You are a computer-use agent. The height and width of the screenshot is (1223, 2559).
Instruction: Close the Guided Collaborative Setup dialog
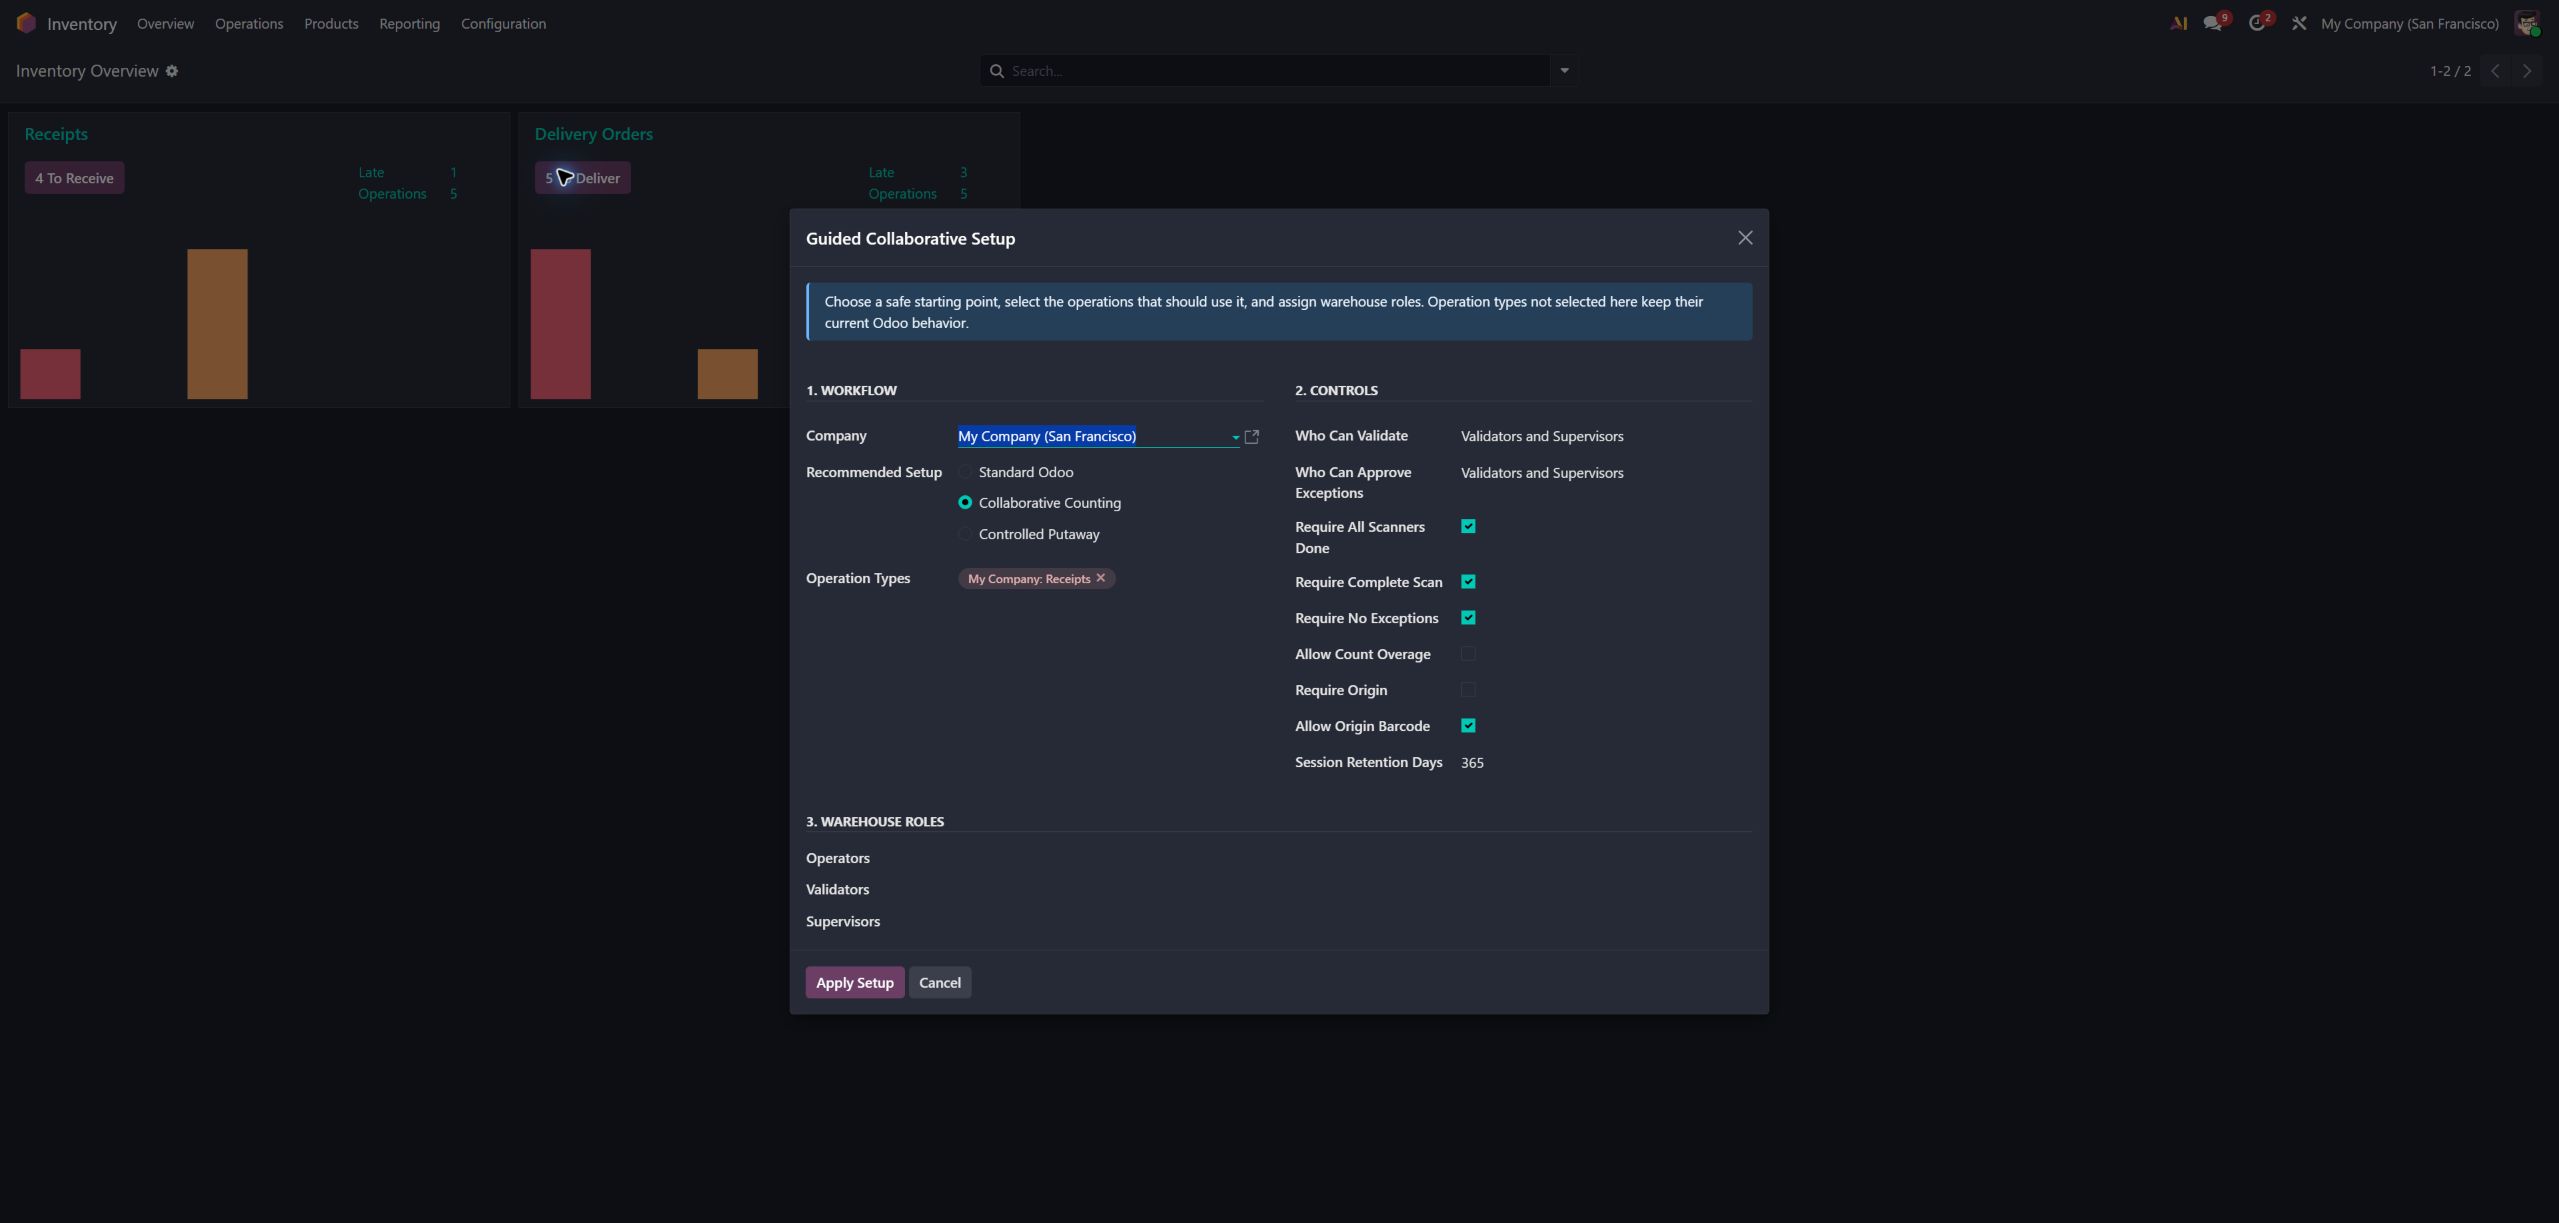(1745, 238)
